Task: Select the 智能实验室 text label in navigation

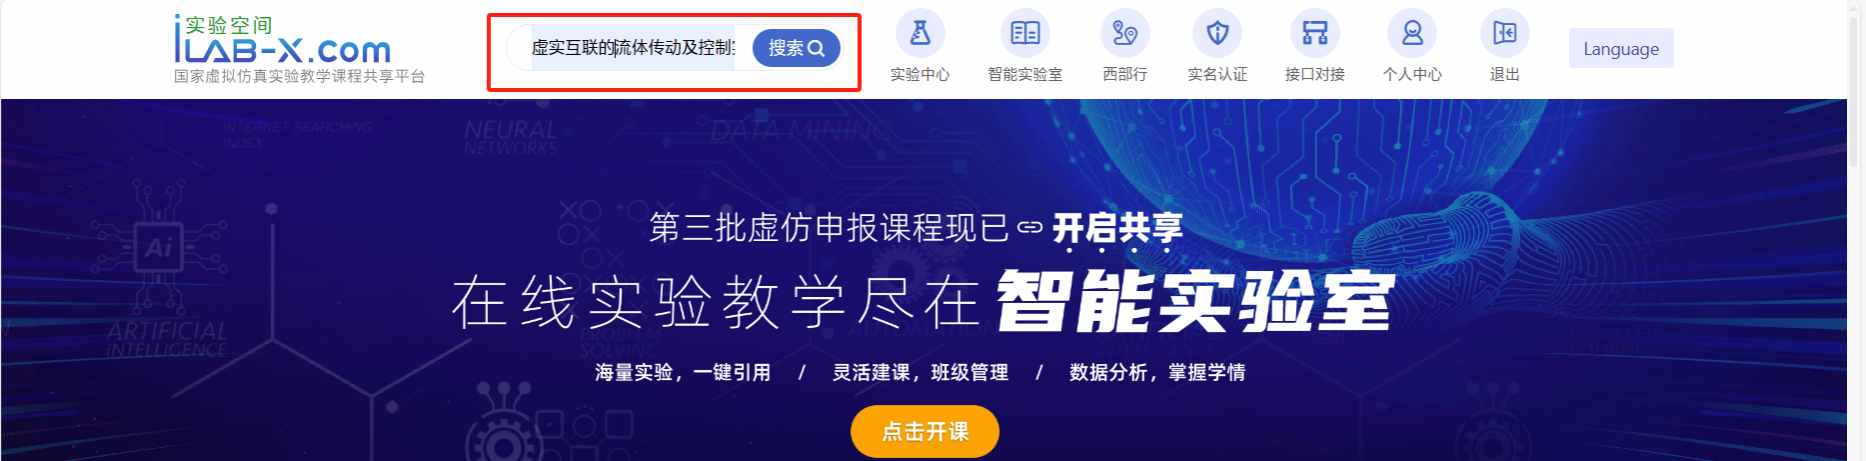Action: (x=1025, y=74)
